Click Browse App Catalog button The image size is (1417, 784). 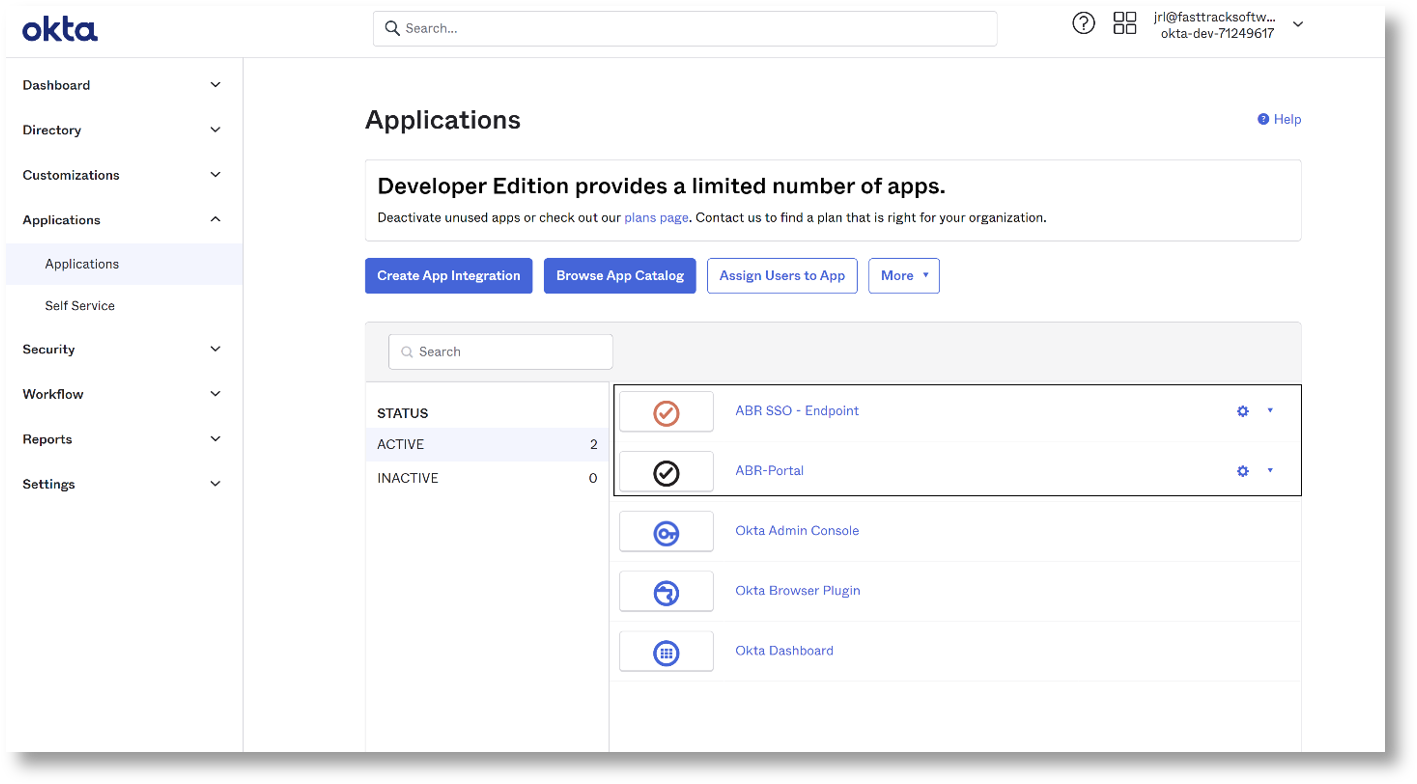[620, 276]
